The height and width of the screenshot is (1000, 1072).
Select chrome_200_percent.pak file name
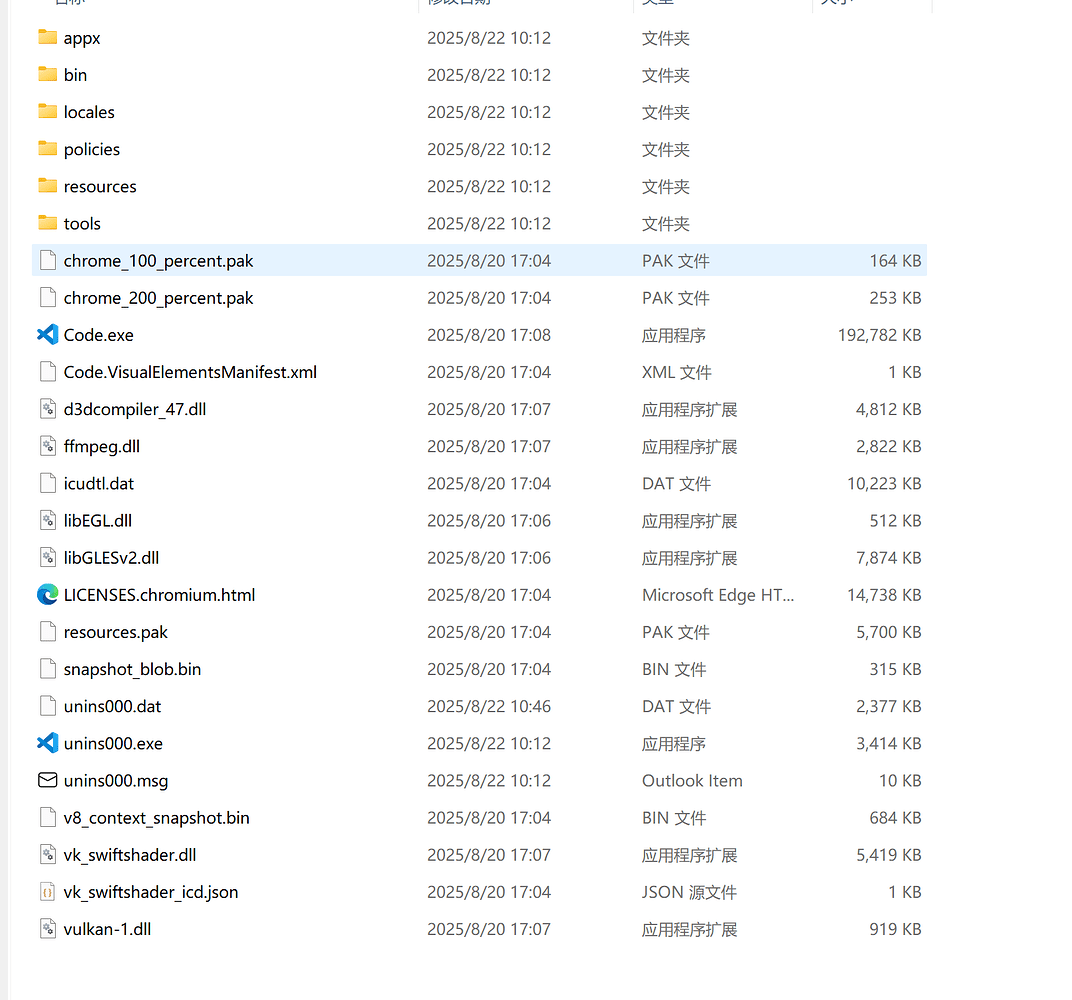[158, 298]
